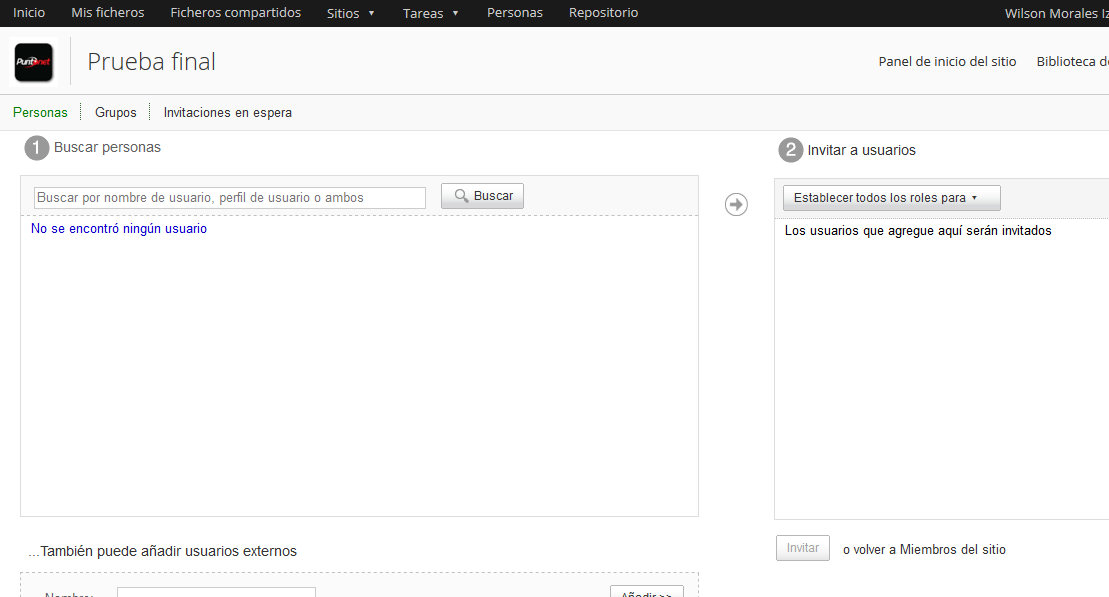Click the 'Invitar a usuarios' heading
Screen dimensions: 1109x597
(861, 150)
